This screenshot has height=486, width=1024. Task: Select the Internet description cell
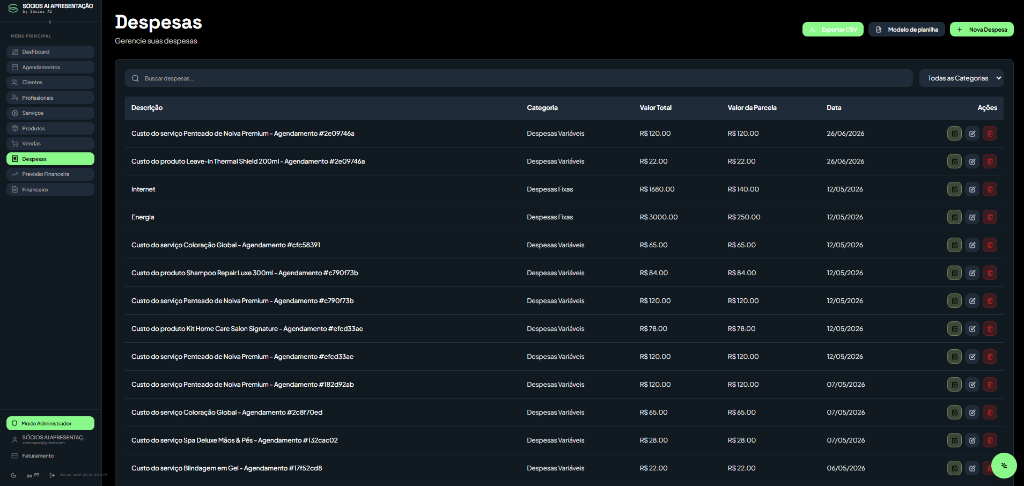tap(143, 189)
